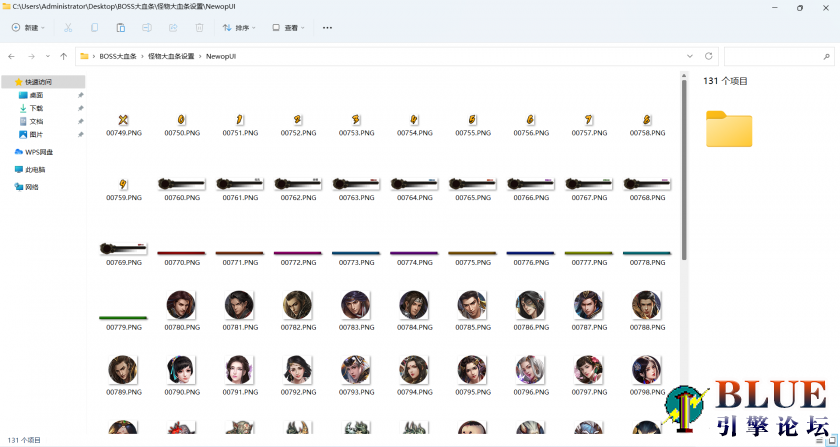This screenshot has height=447, width=840.
Task: Open 下载 (Downloads) in quick access
Action: point(36,108)
